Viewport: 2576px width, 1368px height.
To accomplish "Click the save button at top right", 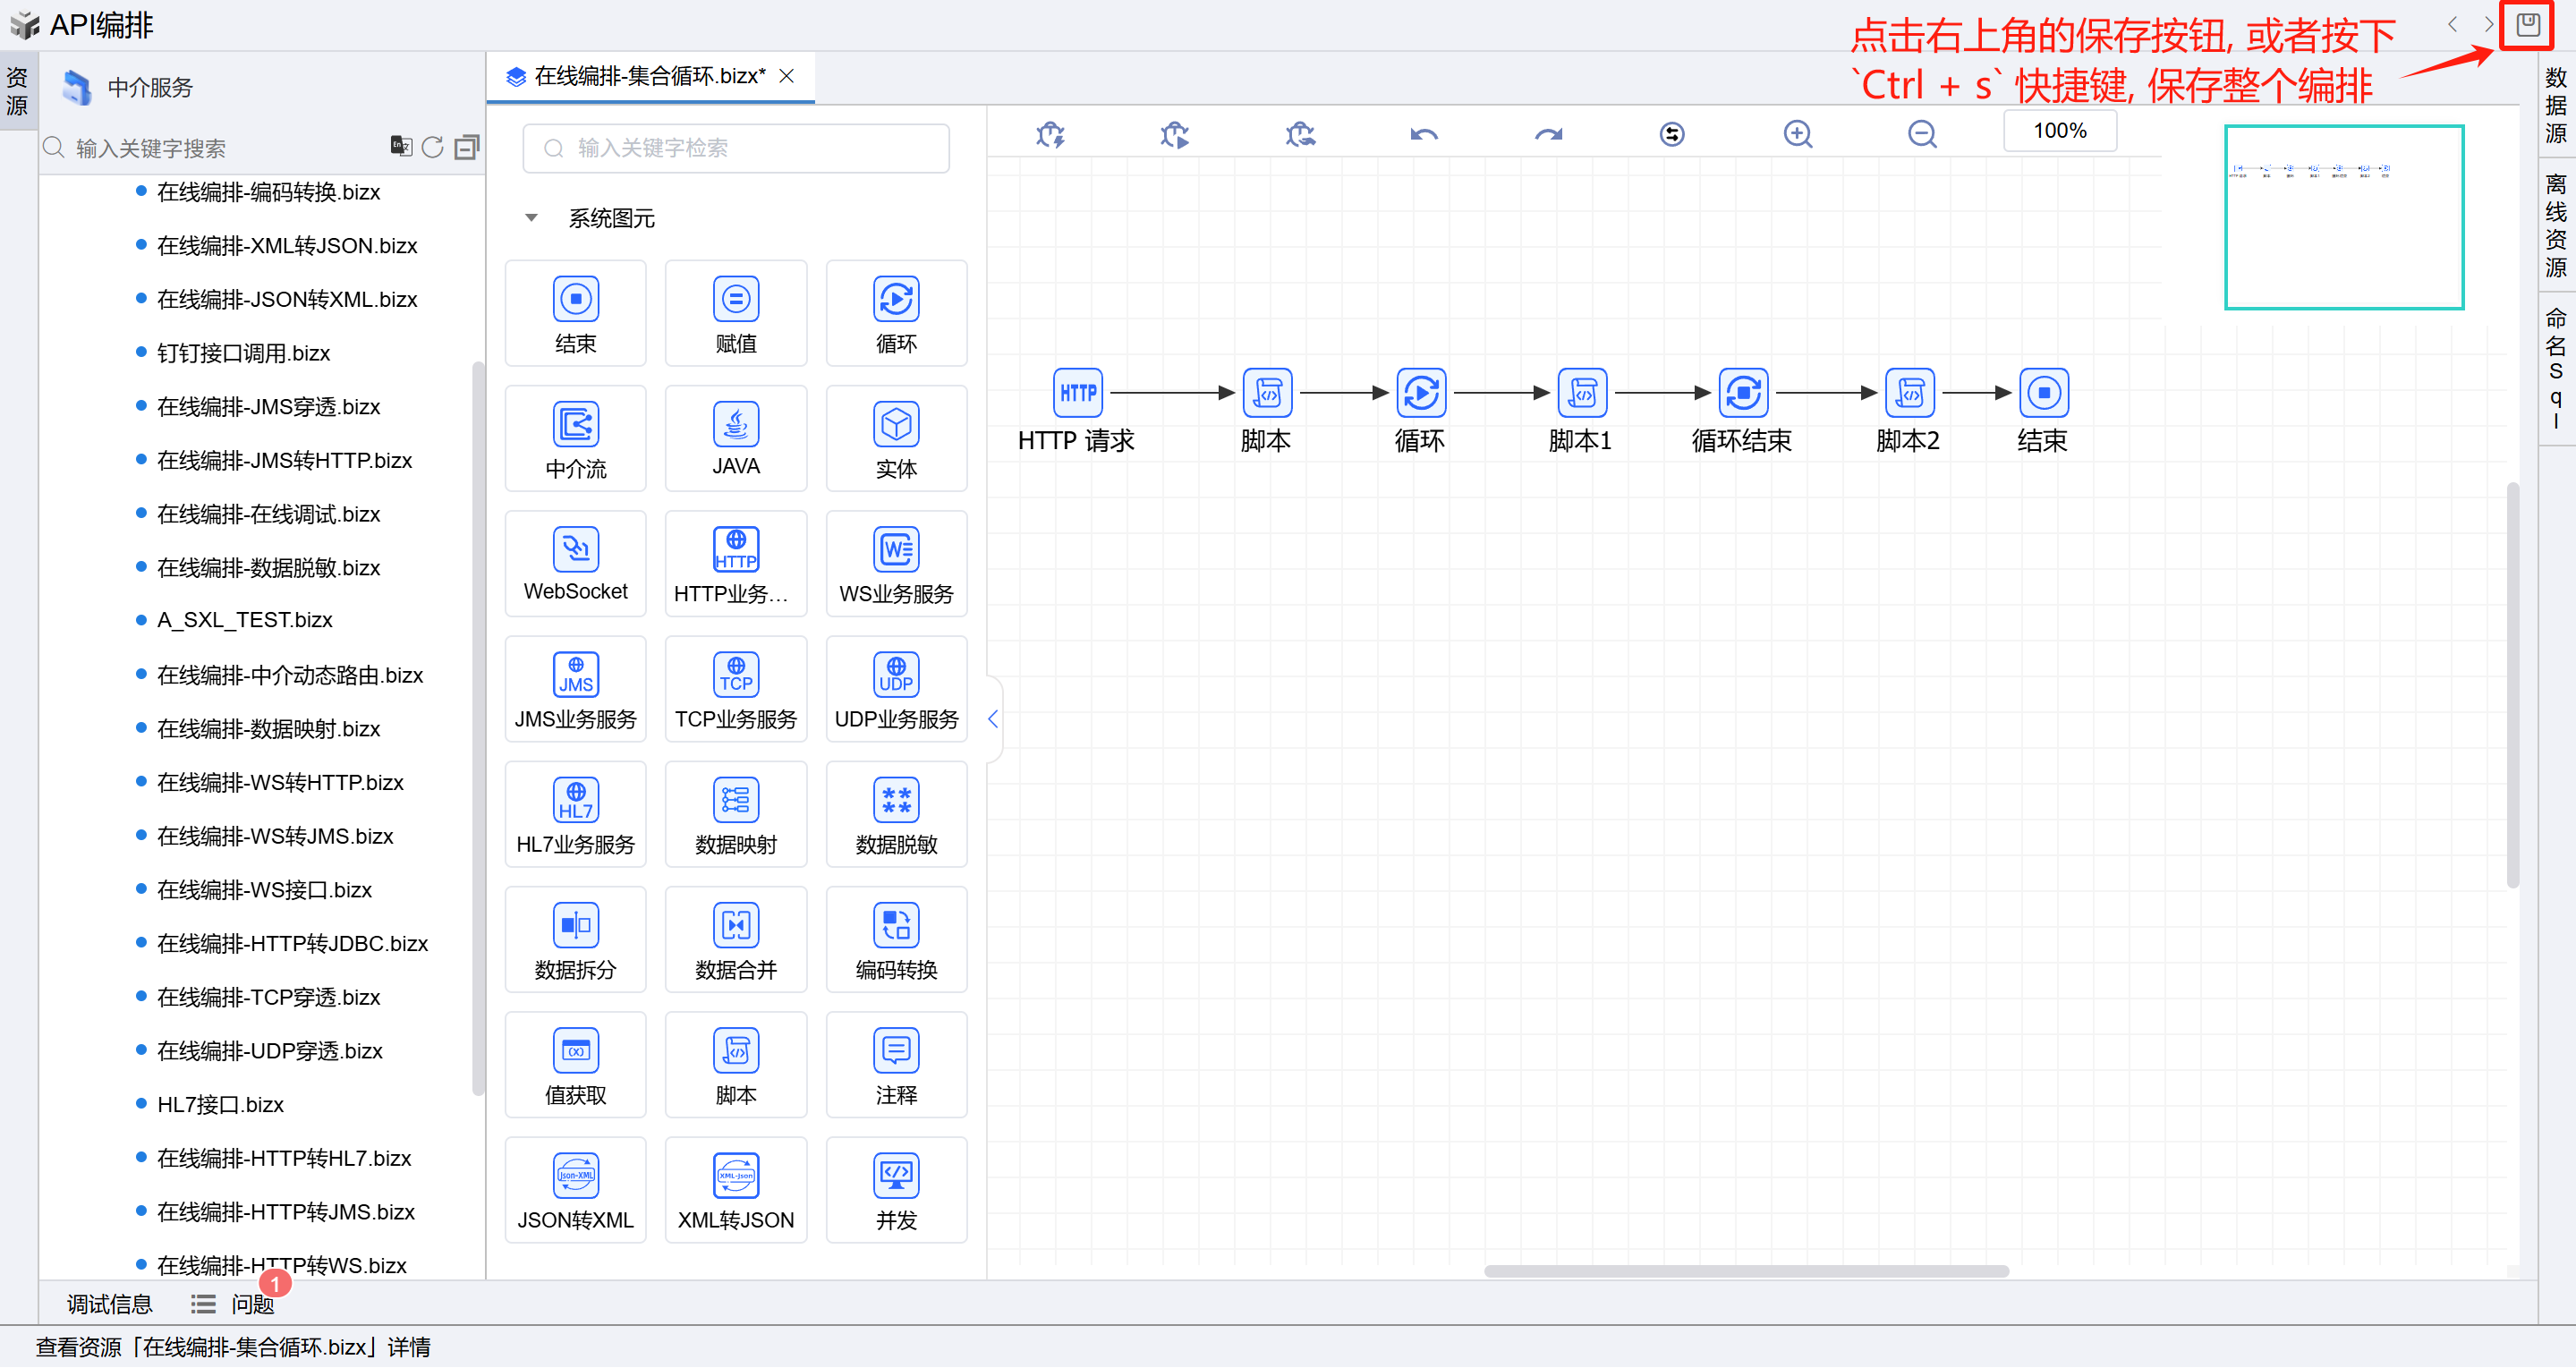I will click(2527, 25).
